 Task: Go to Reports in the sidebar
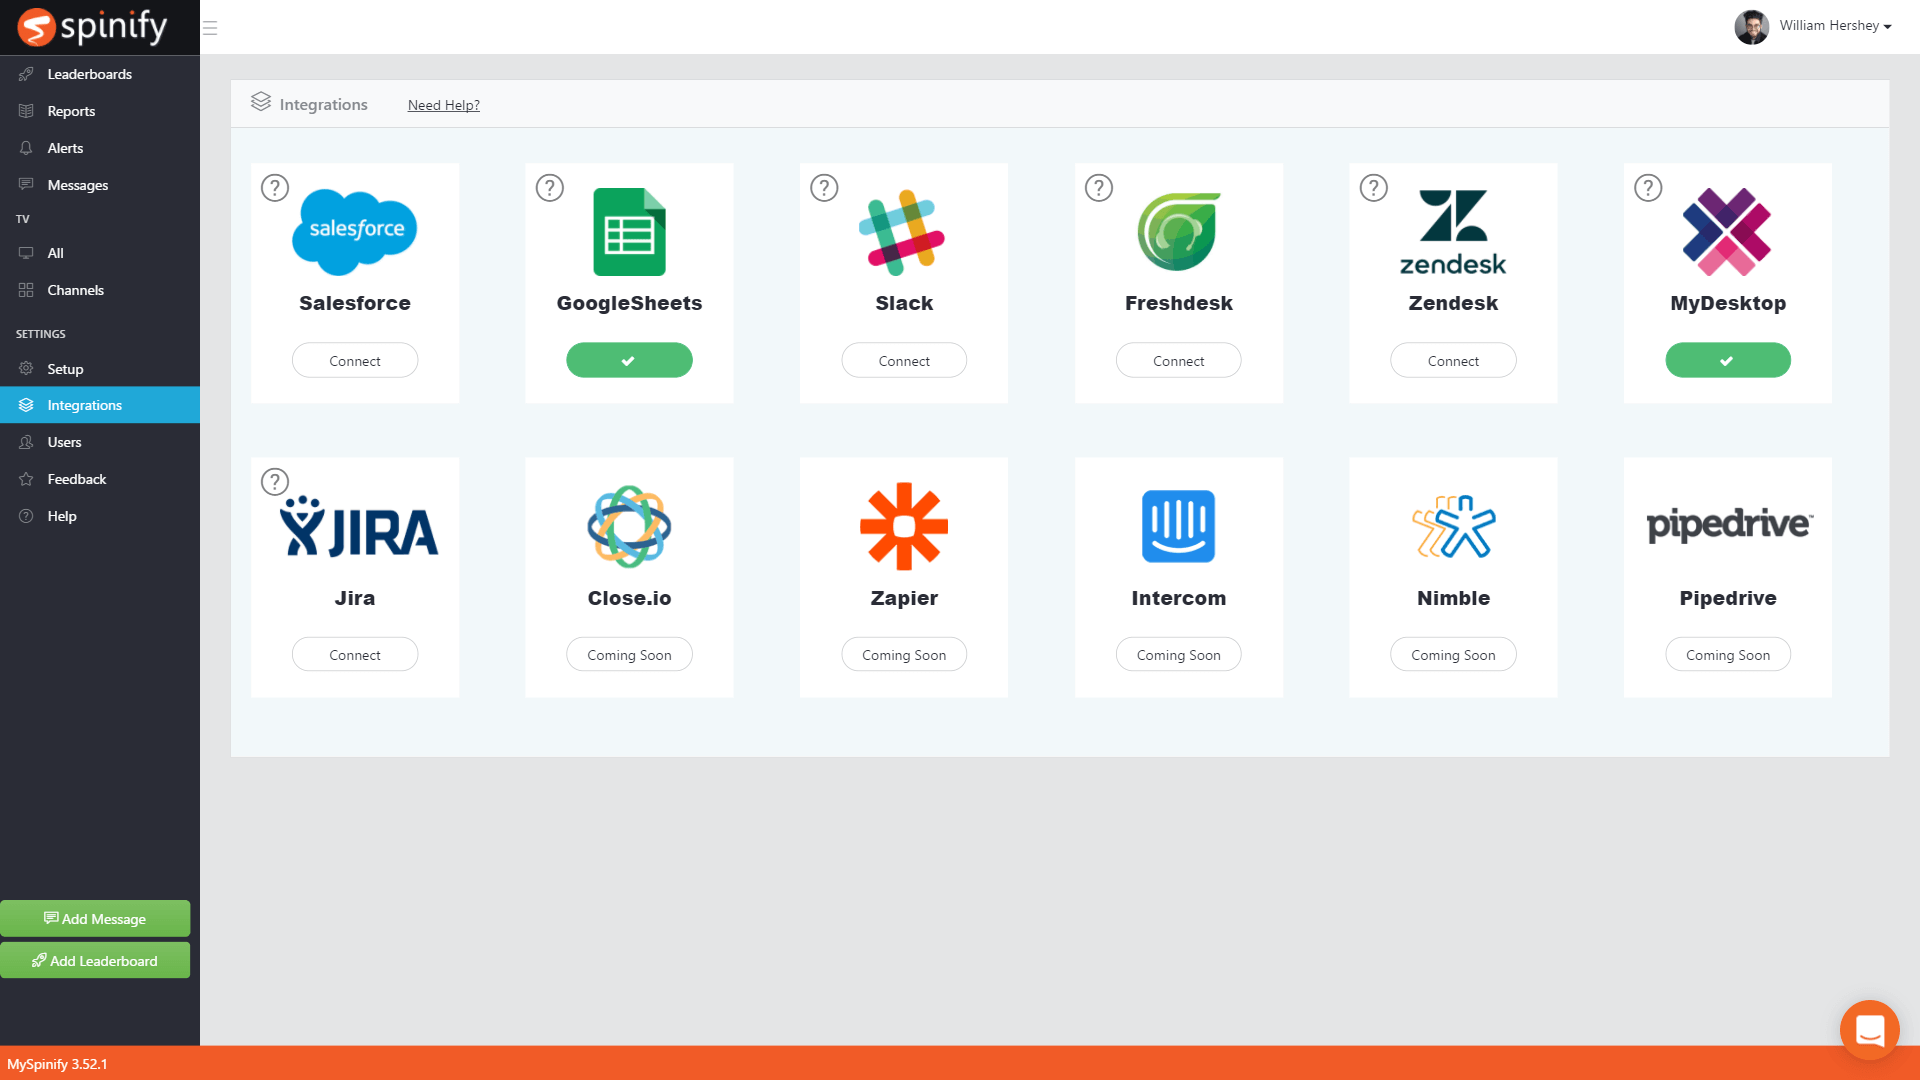point(100,111)
